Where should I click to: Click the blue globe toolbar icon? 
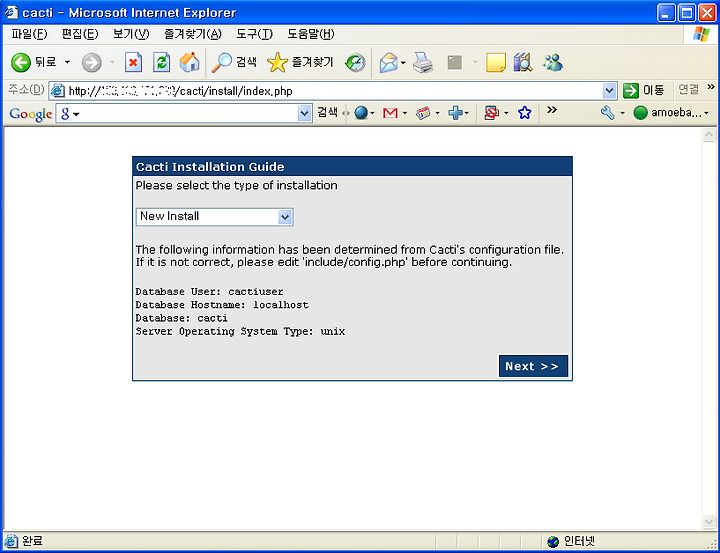361,113
